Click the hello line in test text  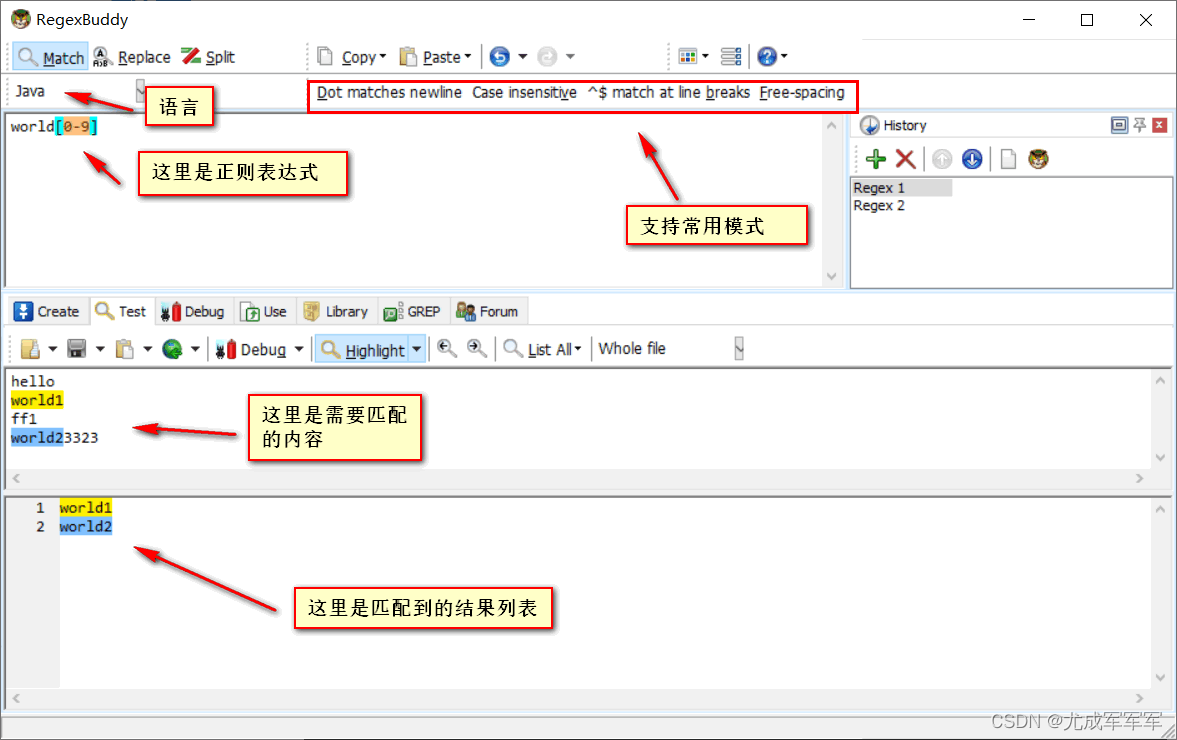click(x=32, y=381)
